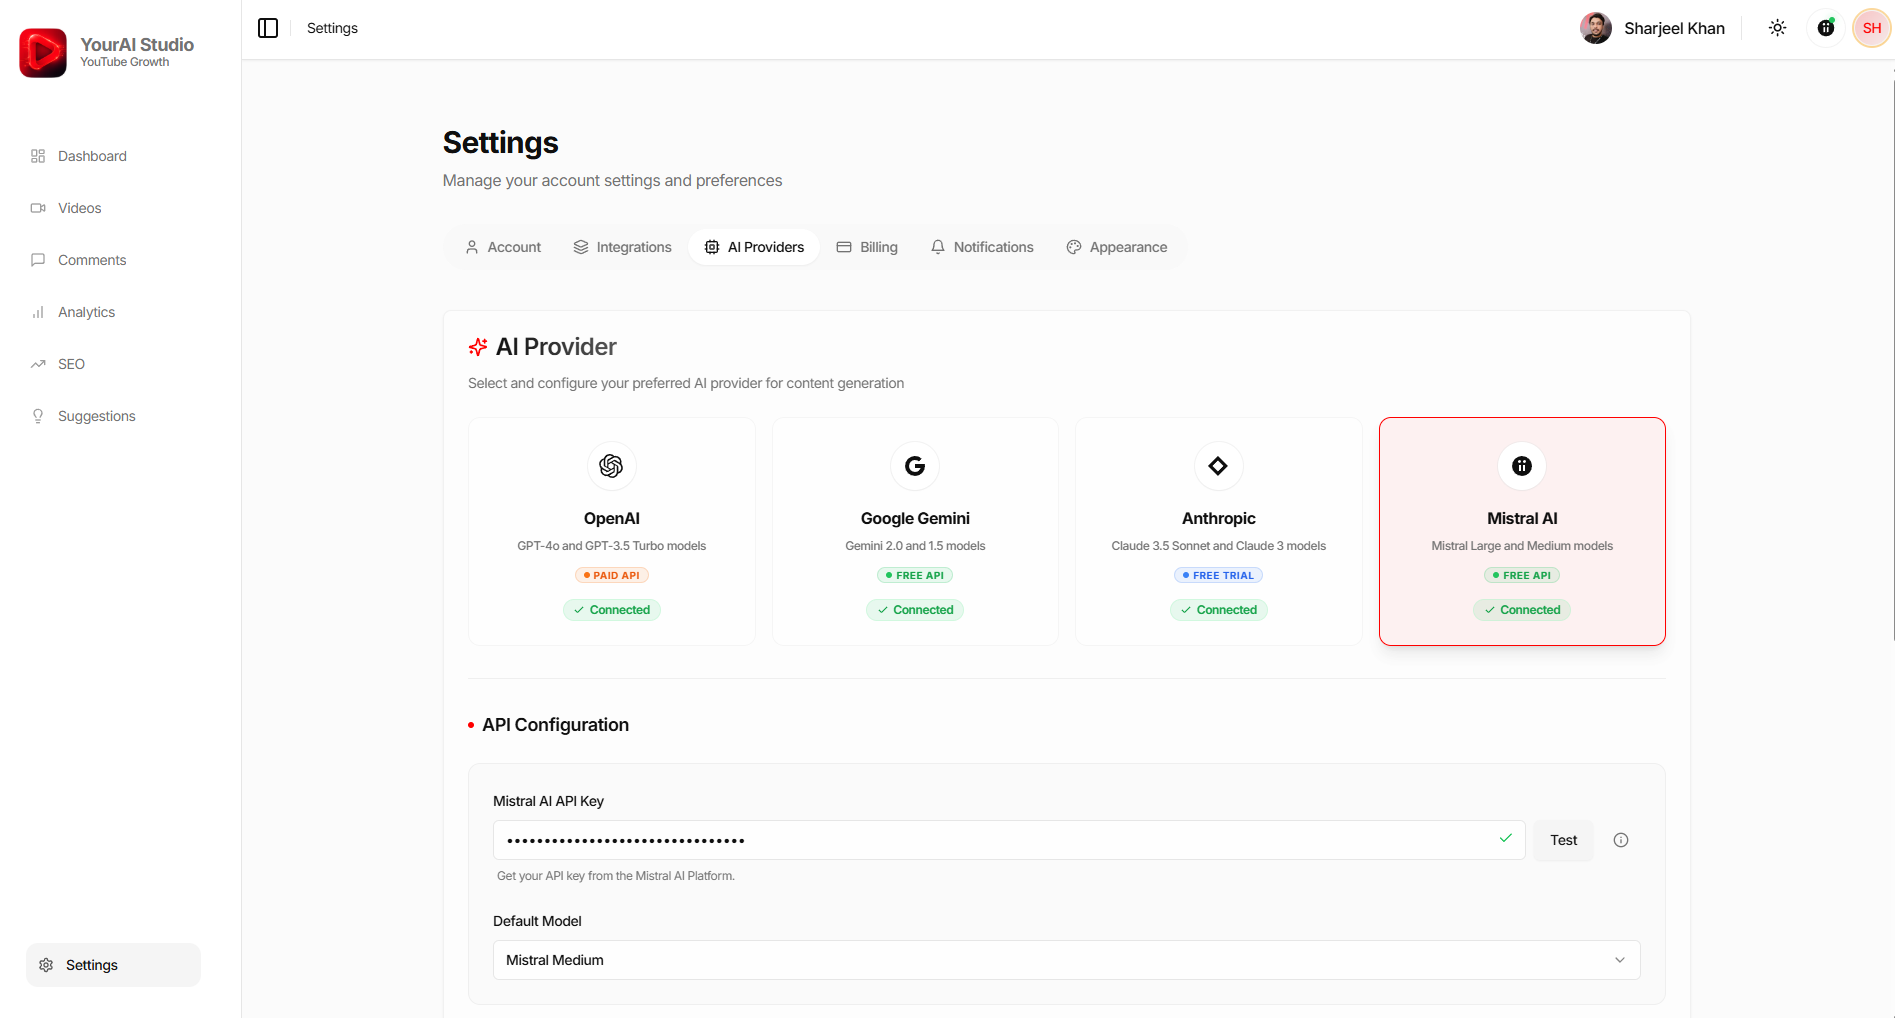The width and height of the screenshot is (1895, 1018).
Task: Click the YourAI Studio logo icon
Action: [x=42, y=52]
